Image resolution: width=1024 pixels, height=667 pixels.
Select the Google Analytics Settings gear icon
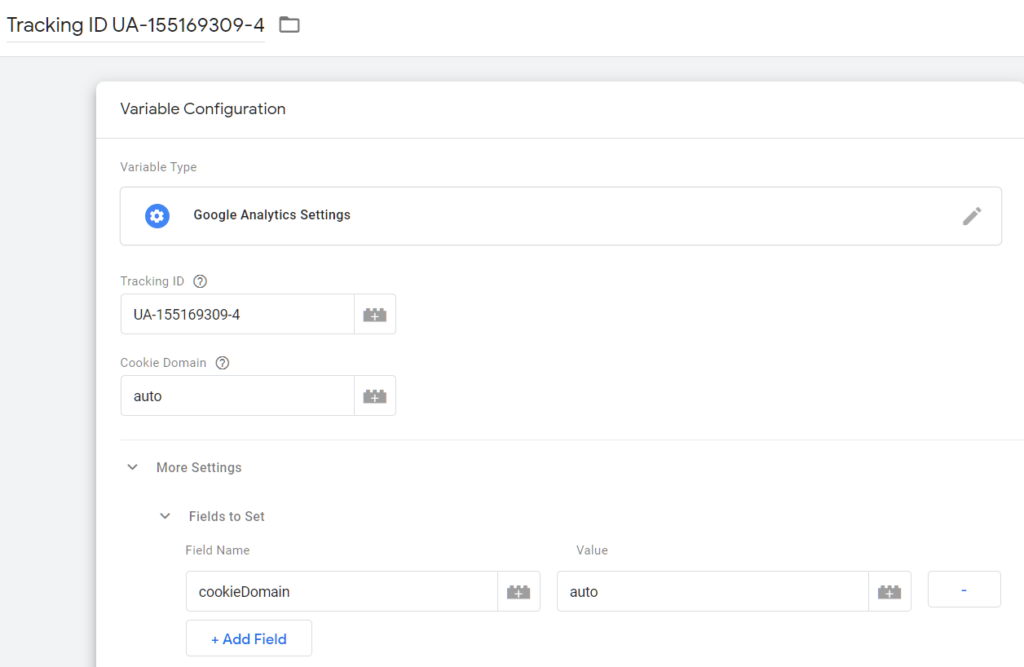coord(157,216)
